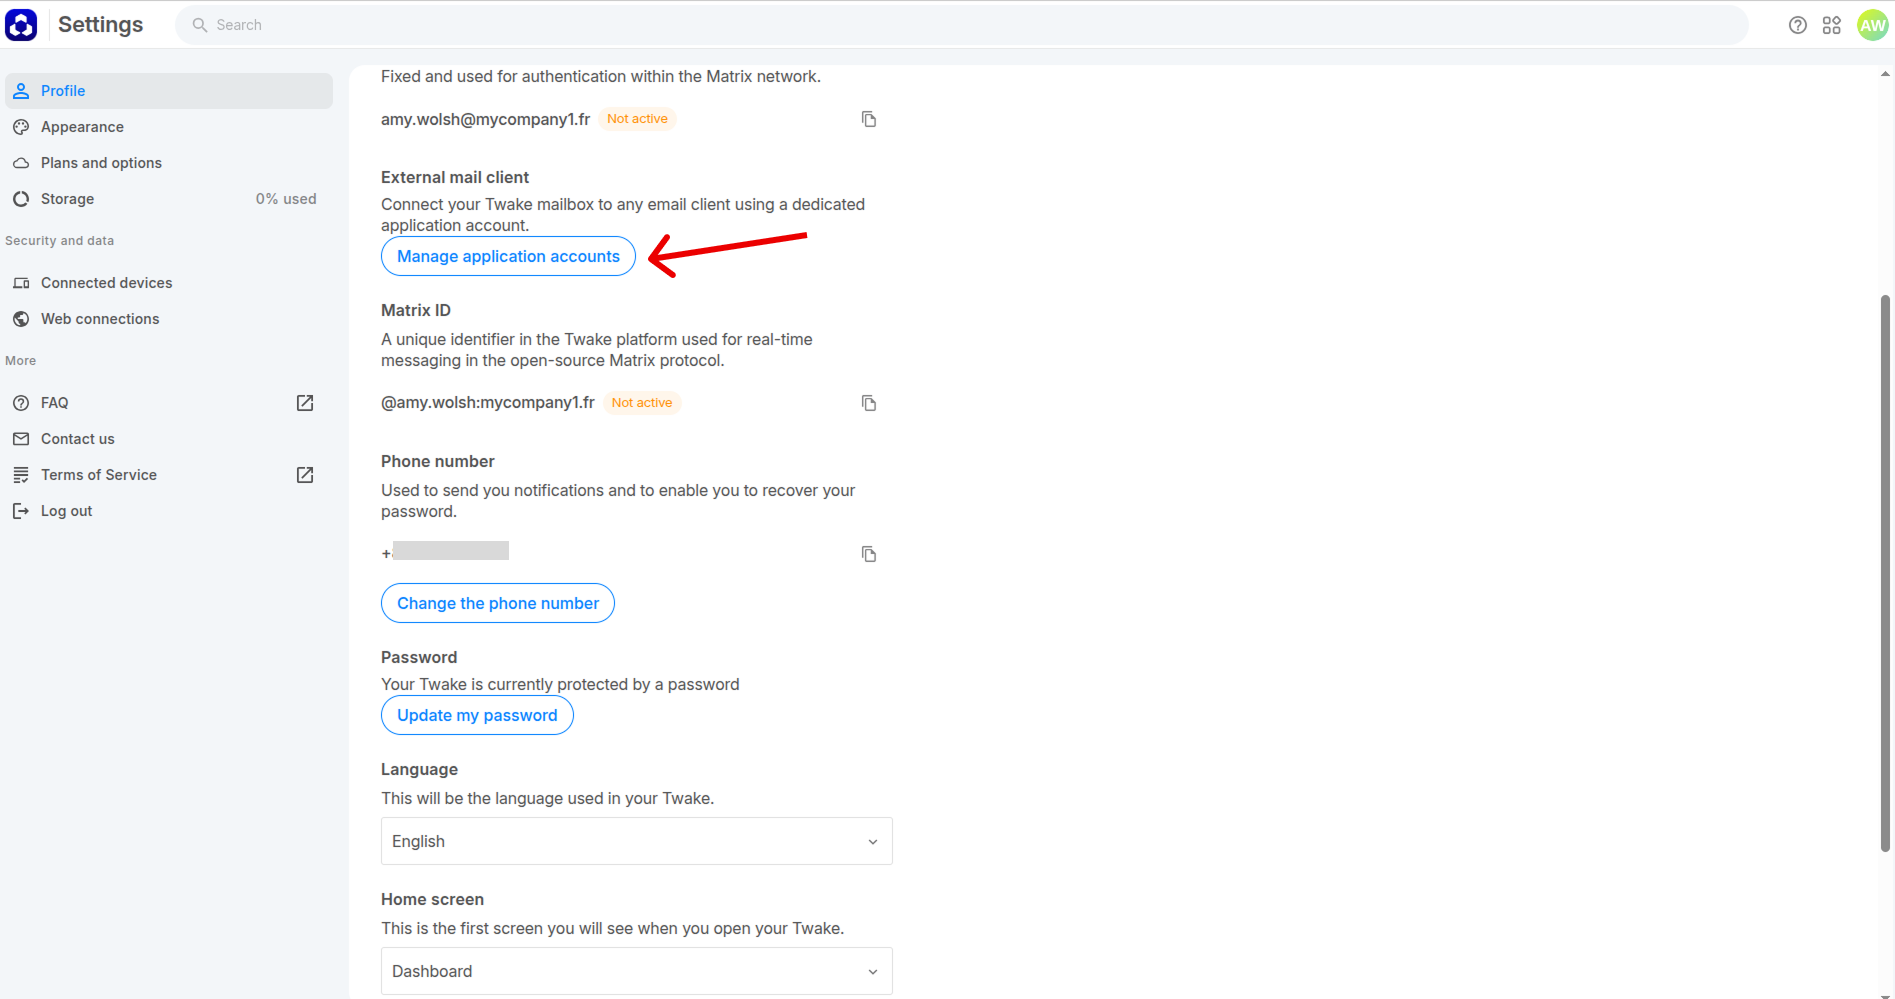Open the help question mark icon

click(1798, 25)
